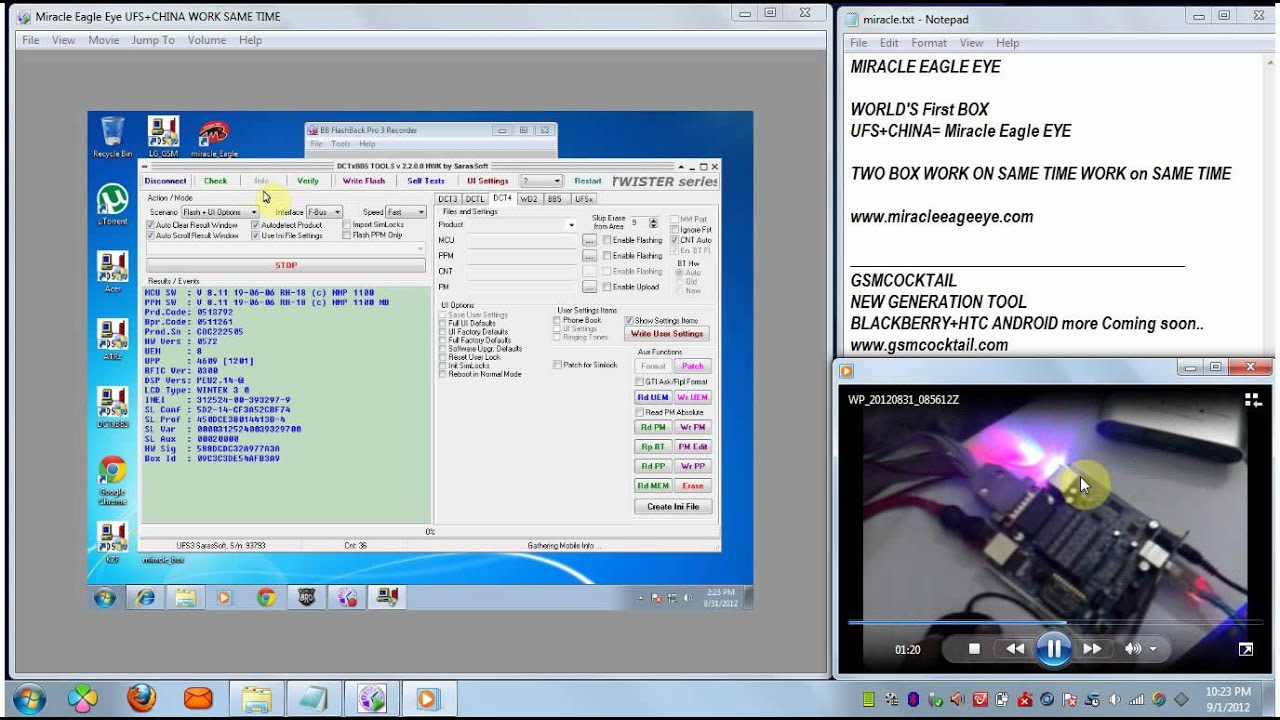Open the Help menu in Notepad
Screen dimensions: 1280x720
(1008, 43)
